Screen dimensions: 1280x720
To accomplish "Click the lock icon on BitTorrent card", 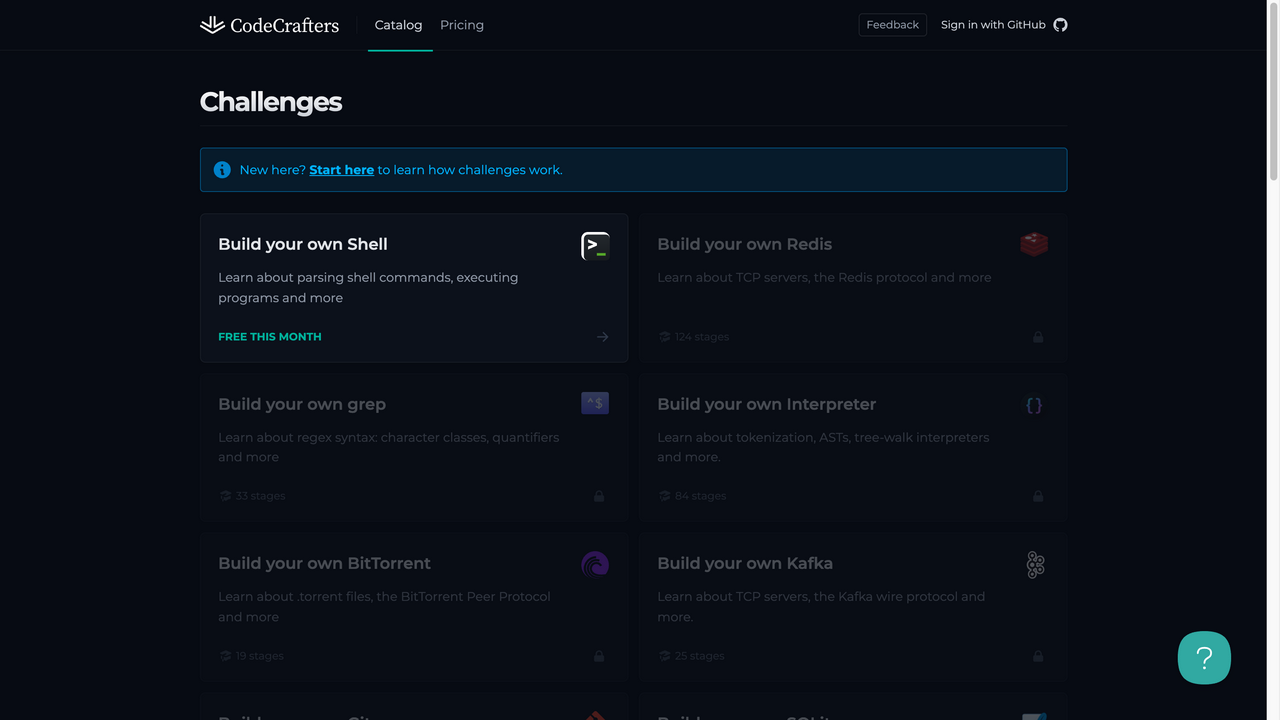I will 599,656.
